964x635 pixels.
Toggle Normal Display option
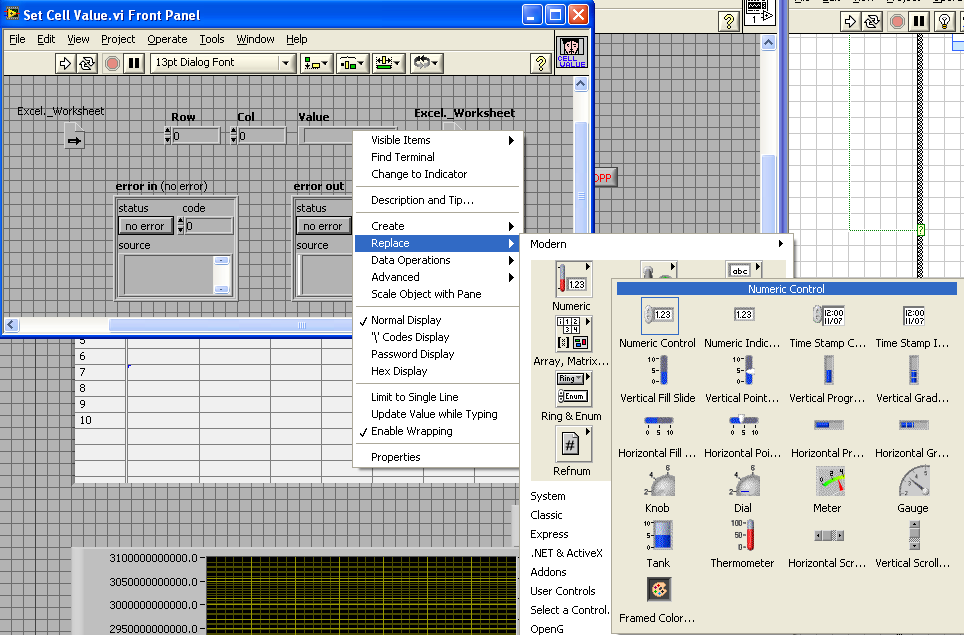pyautogui.click(x=405, y=320)
